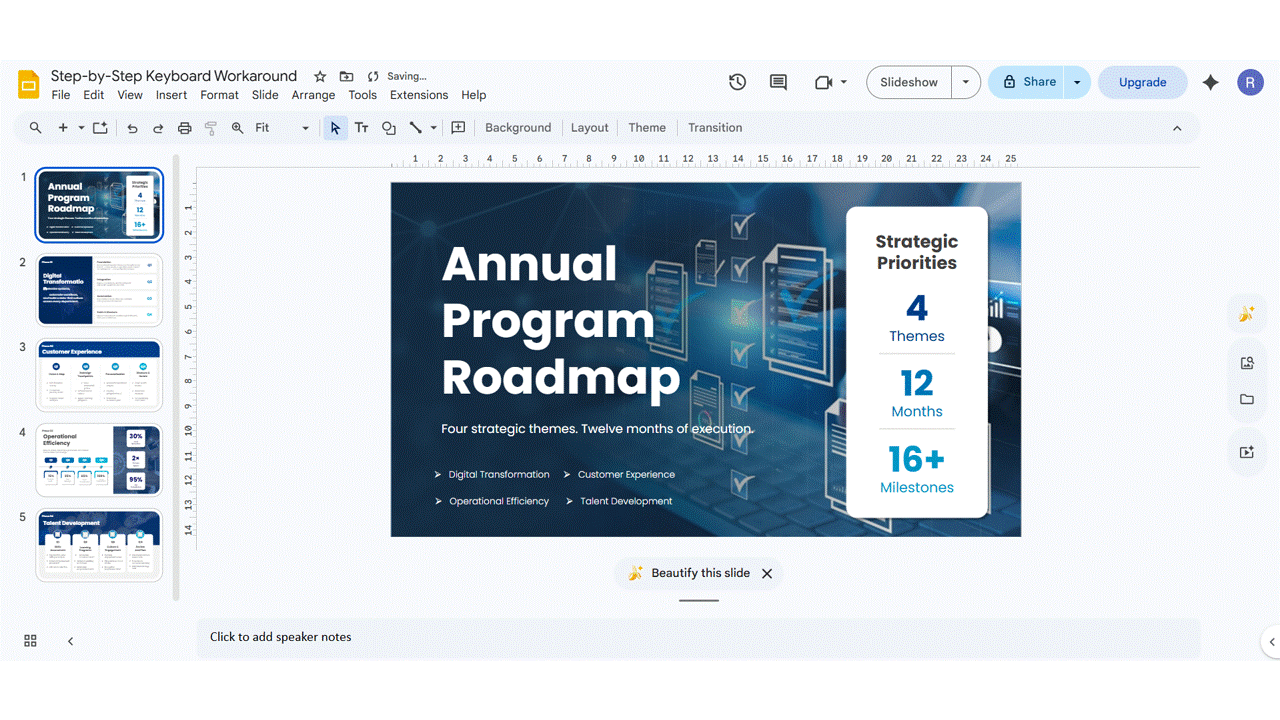The height and width of the screenshot is (720, 1280).
Task: Click to add speaker notes field
Action: (x=698, y=637)
